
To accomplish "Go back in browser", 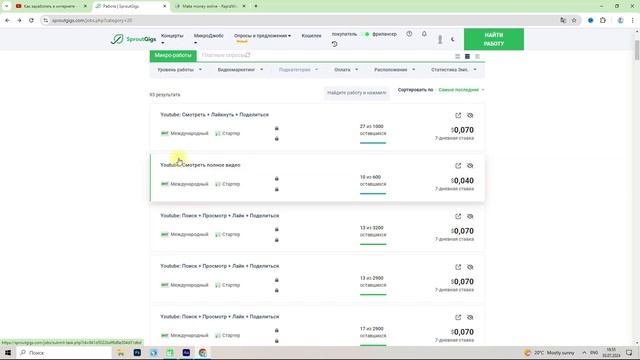I will coord(7,20).
